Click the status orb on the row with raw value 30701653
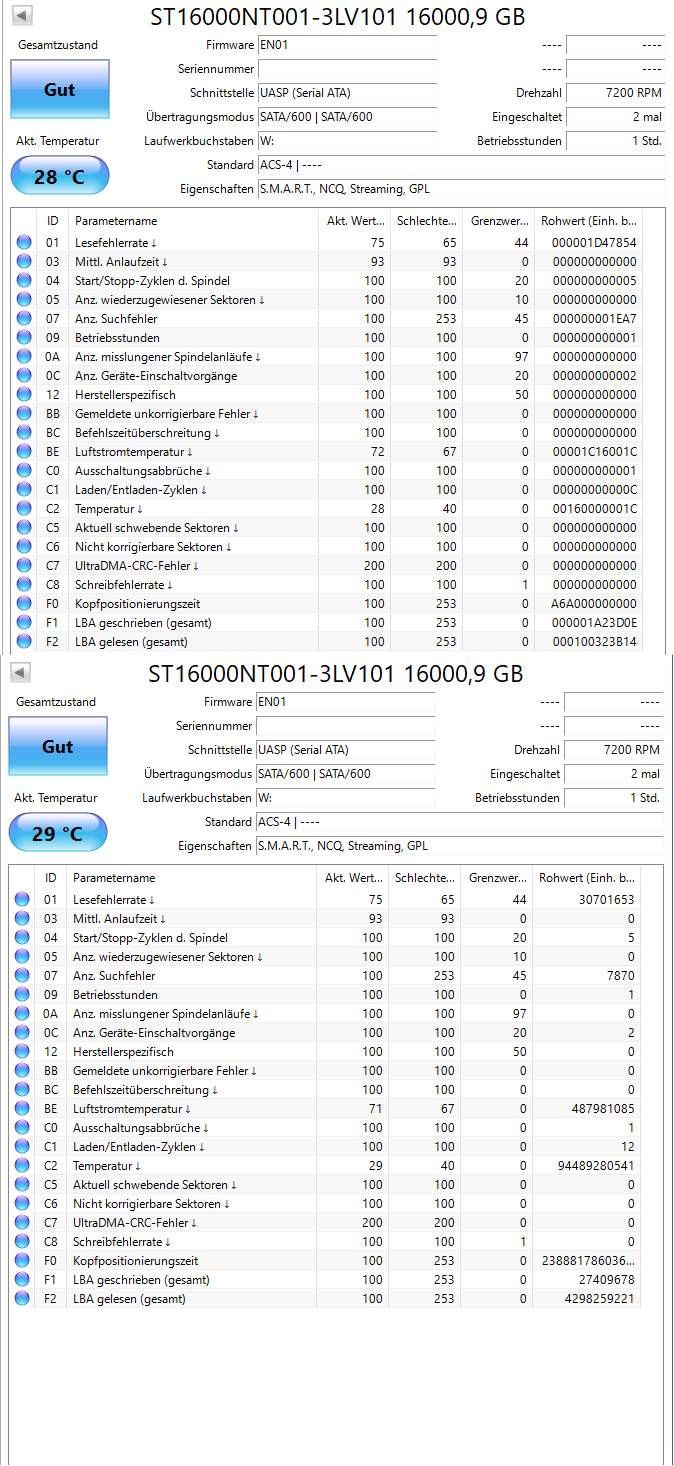 [22, 900]
